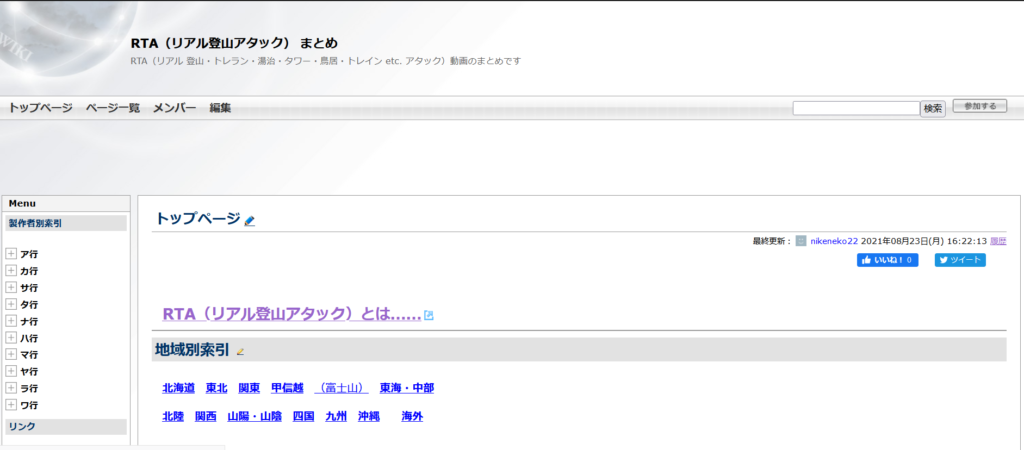
Task: Open the 甲信越 region link
Action: click(287, 389)
